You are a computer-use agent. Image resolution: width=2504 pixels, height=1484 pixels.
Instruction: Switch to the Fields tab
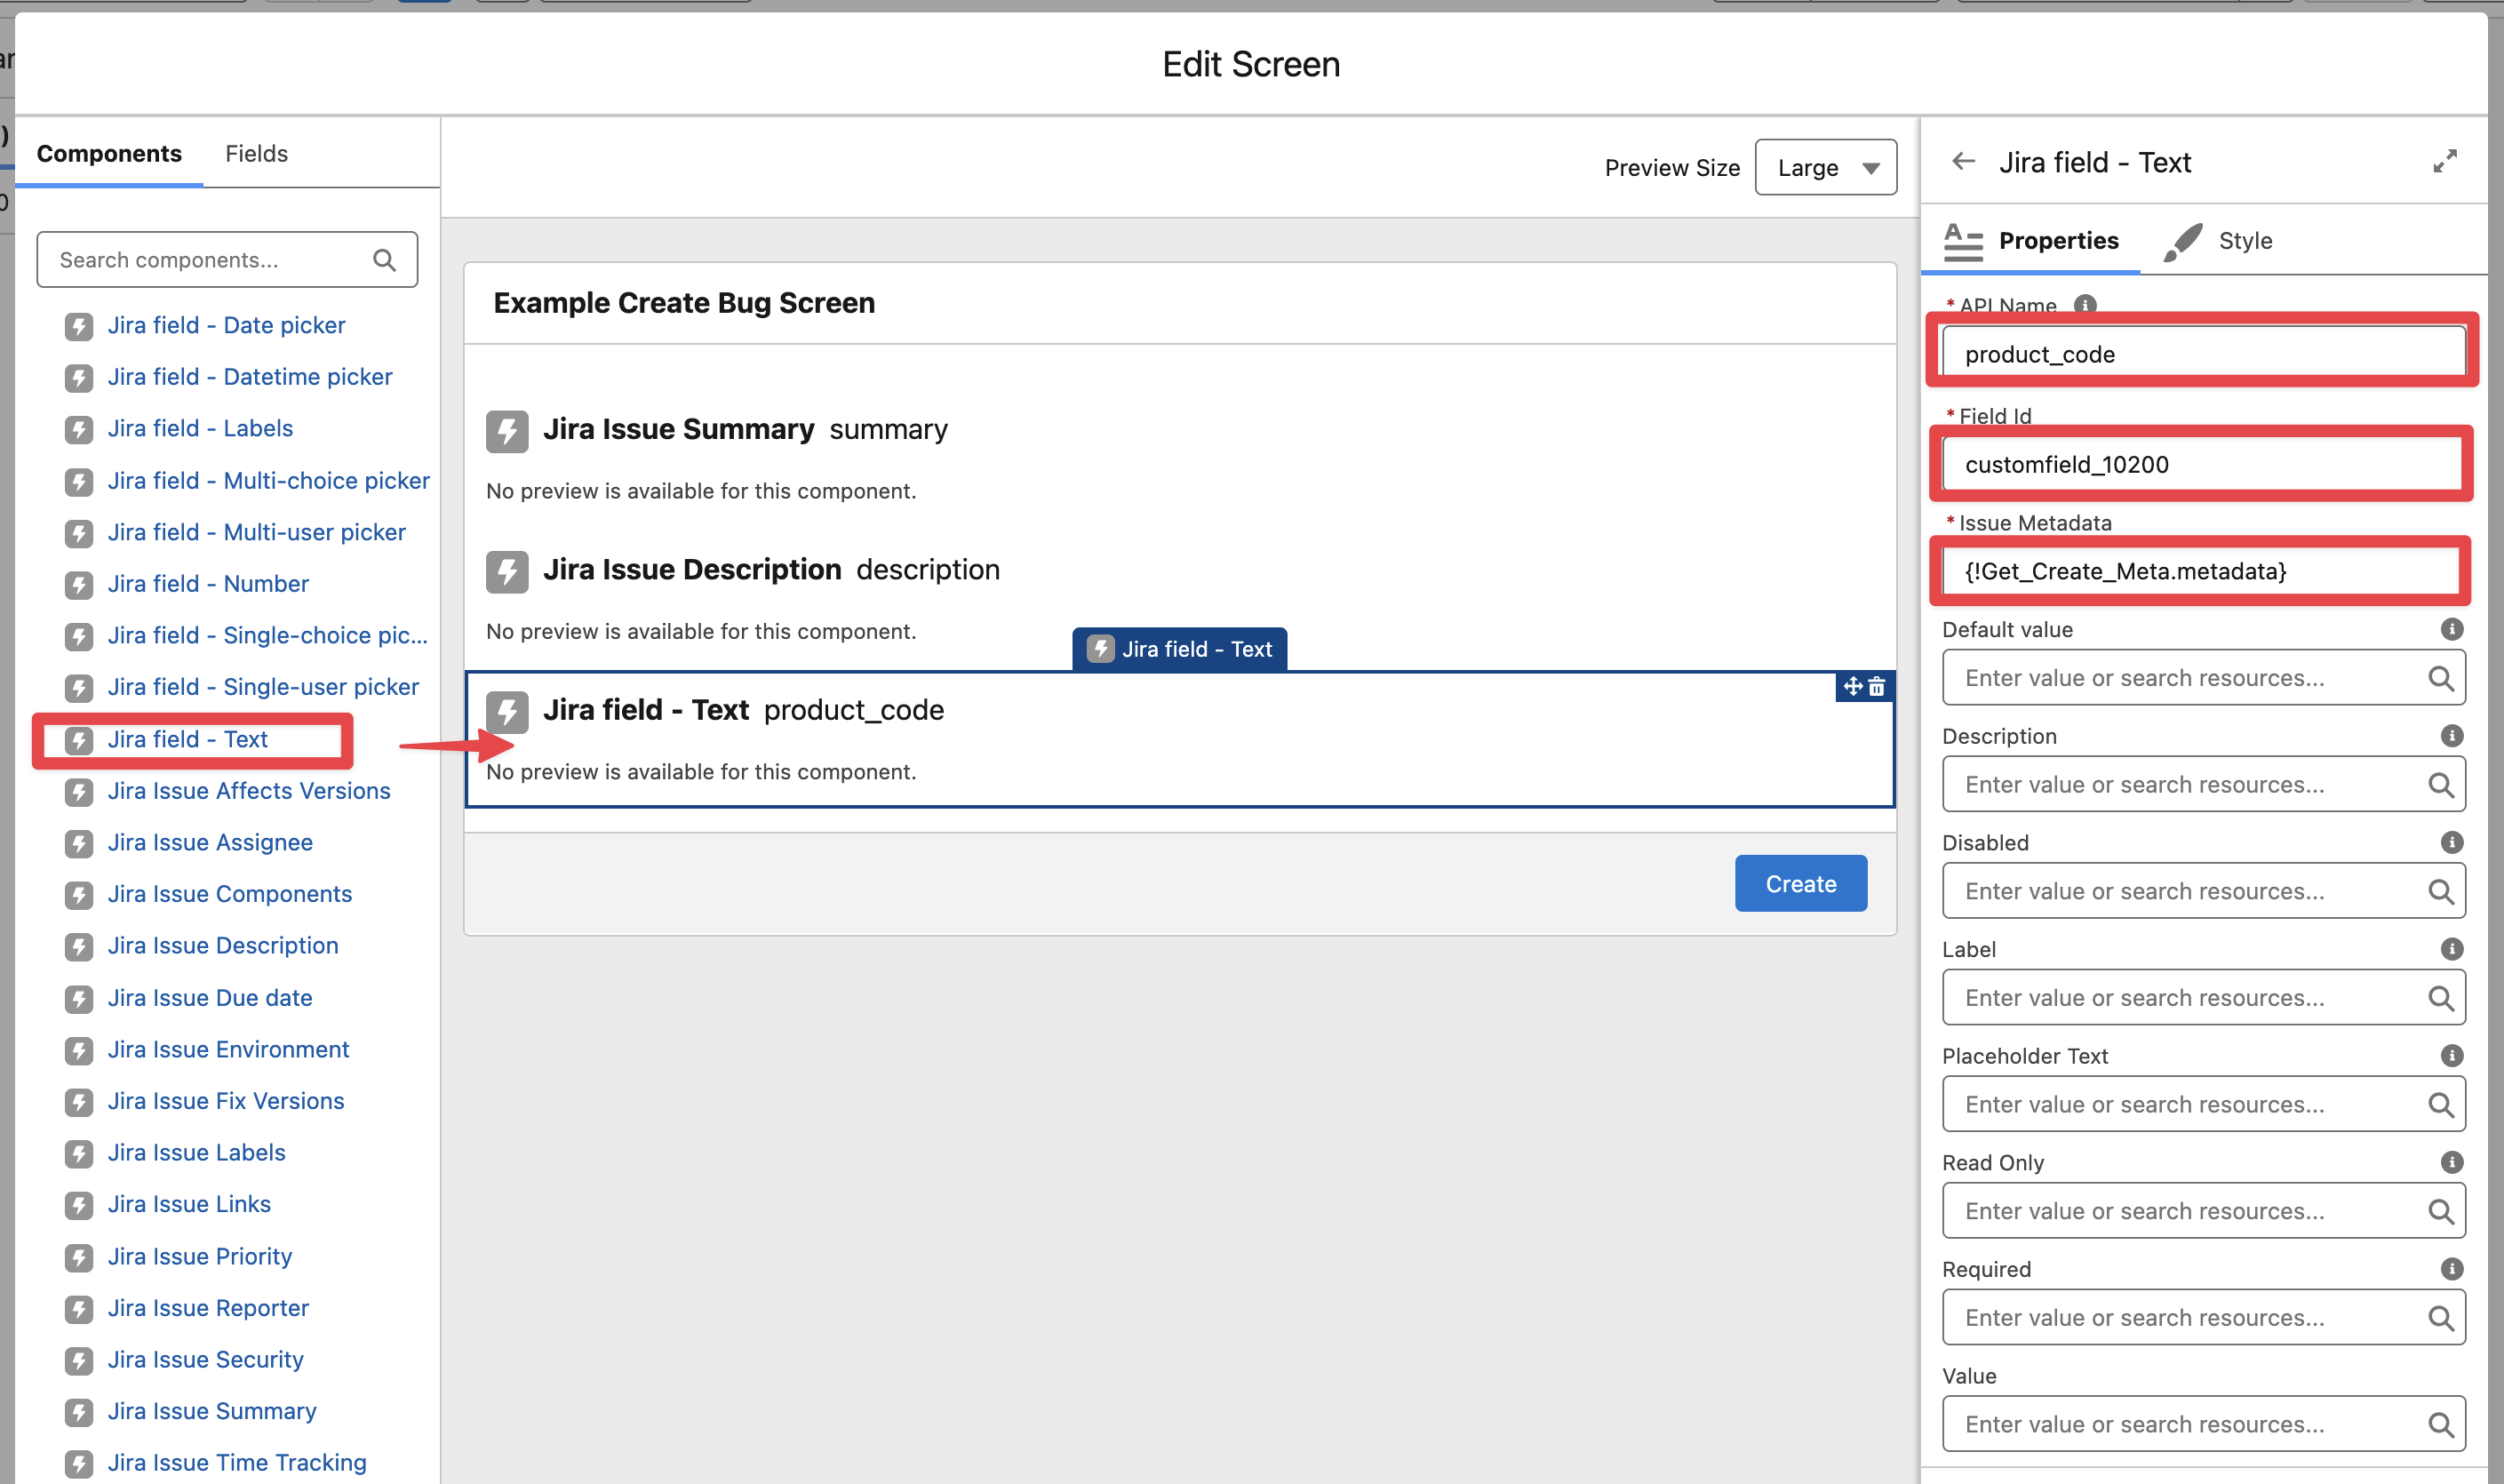(256, 154)
